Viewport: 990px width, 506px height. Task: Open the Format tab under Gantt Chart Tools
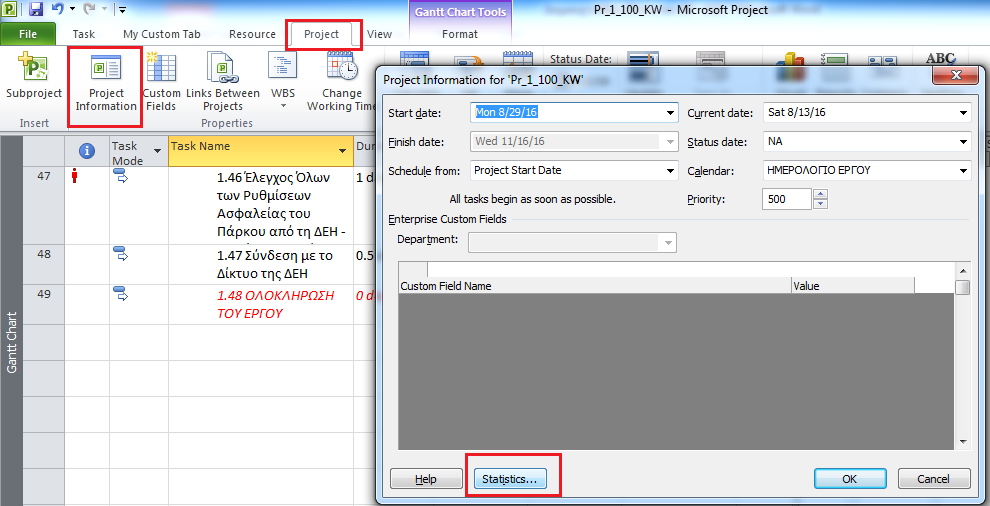point(460,34)
